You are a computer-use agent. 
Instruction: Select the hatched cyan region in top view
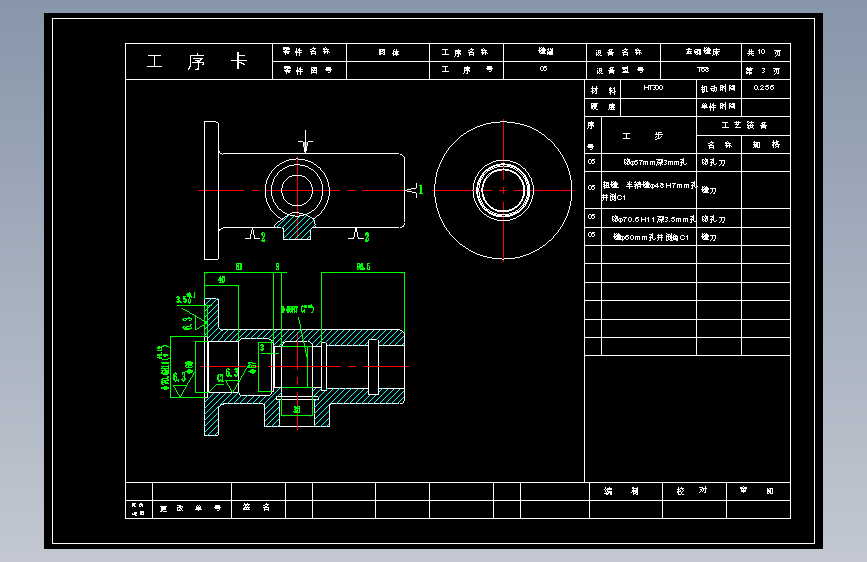click(297, 226)
